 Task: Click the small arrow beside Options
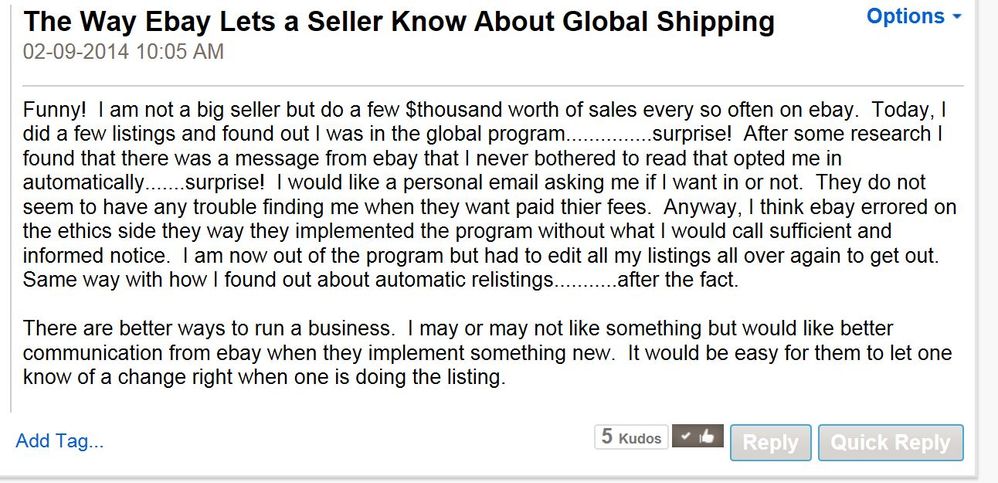(x=956, y=17)
